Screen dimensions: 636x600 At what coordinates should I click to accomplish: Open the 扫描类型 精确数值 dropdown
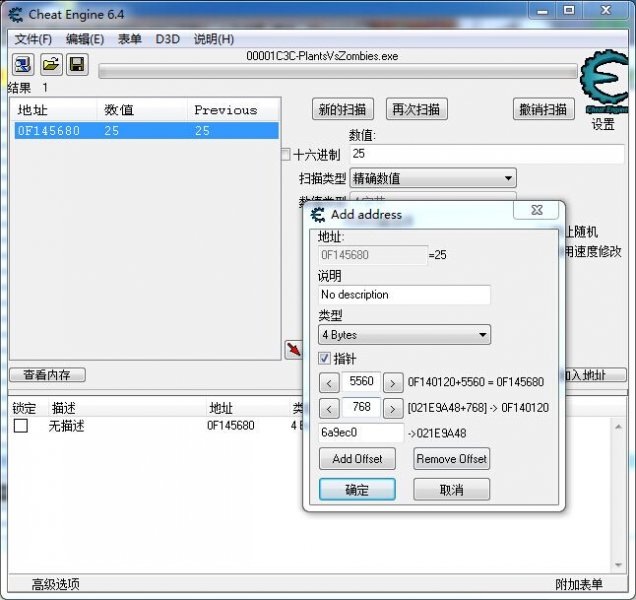433,178
